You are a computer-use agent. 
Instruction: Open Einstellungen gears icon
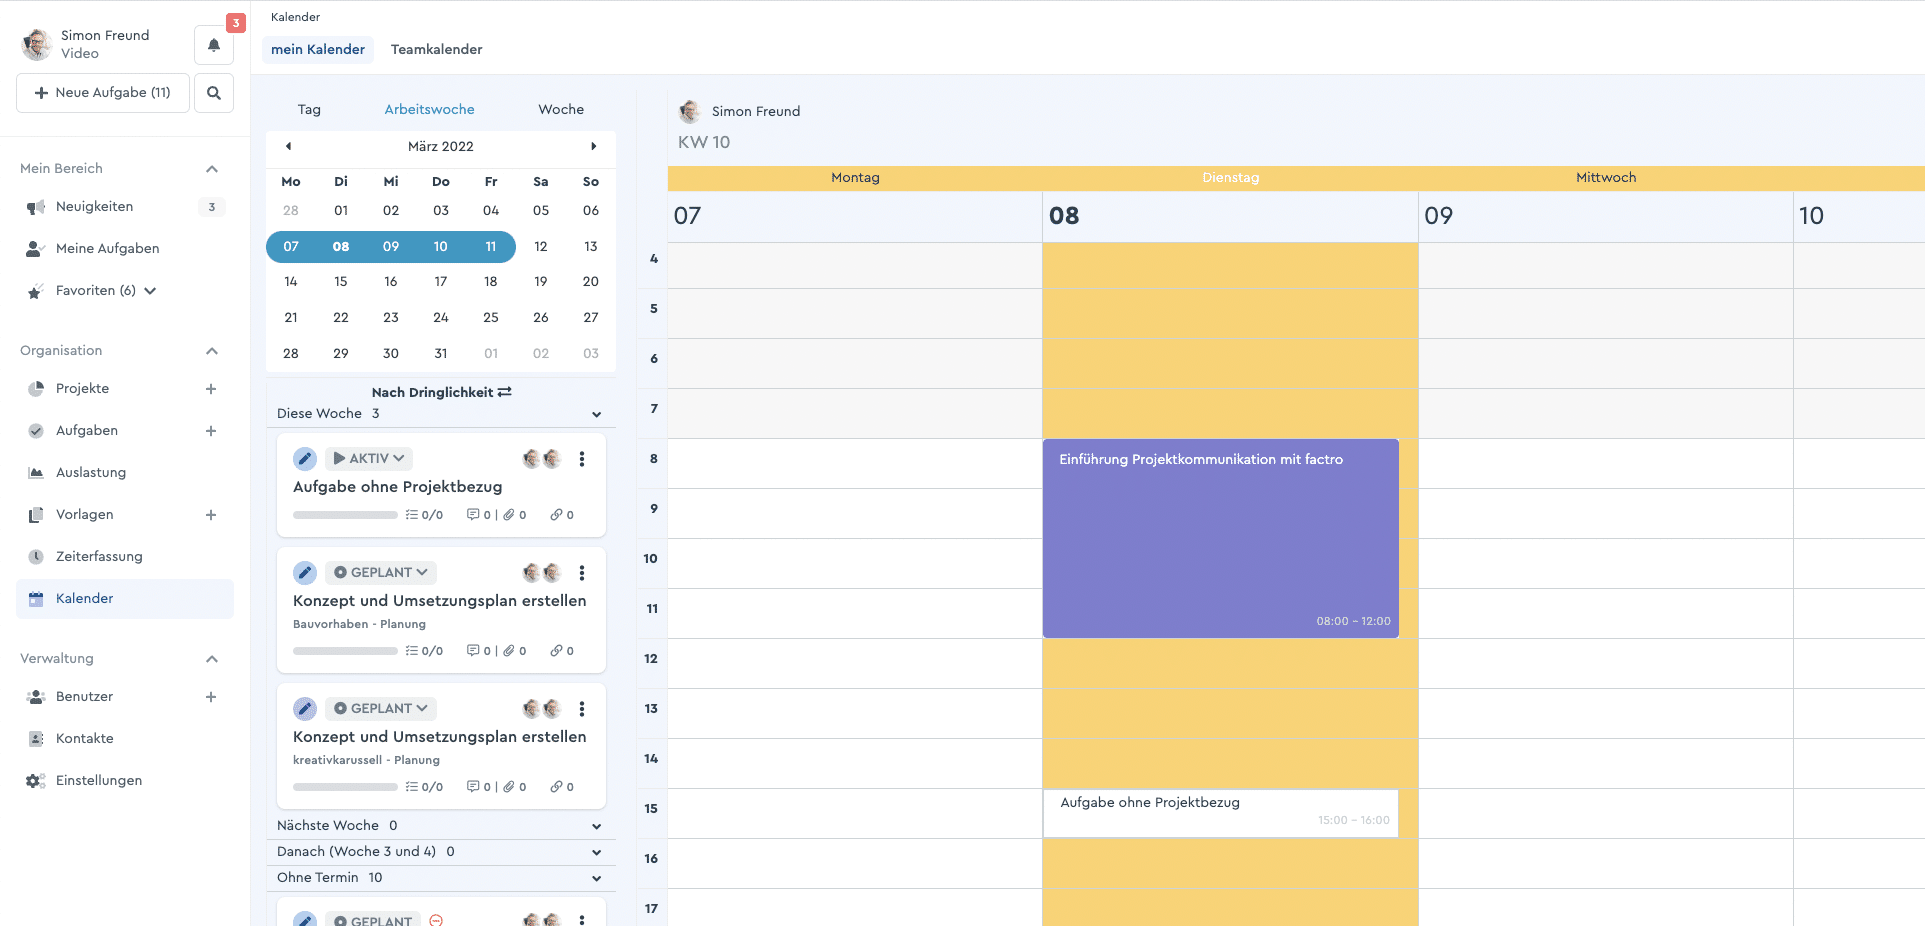(x=36, y=781)
